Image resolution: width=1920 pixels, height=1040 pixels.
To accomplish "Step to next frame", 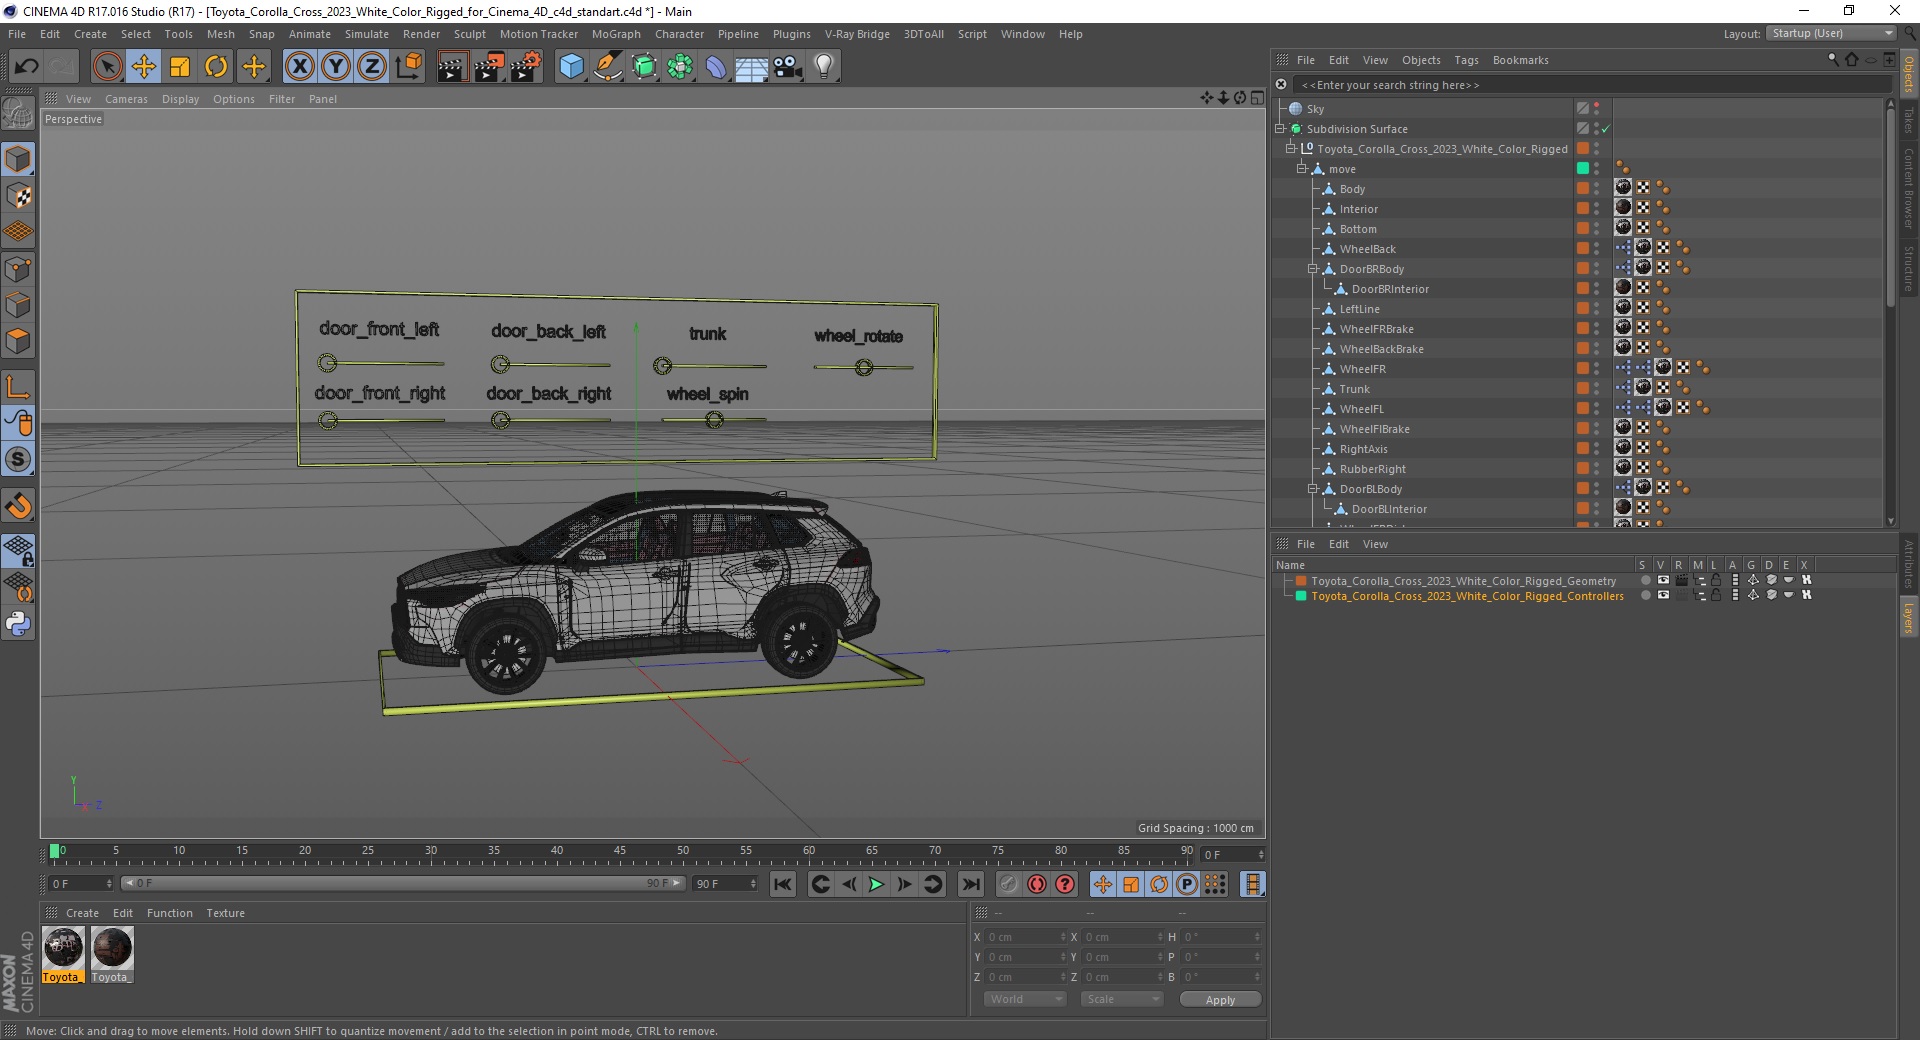I will pos(904,884).
